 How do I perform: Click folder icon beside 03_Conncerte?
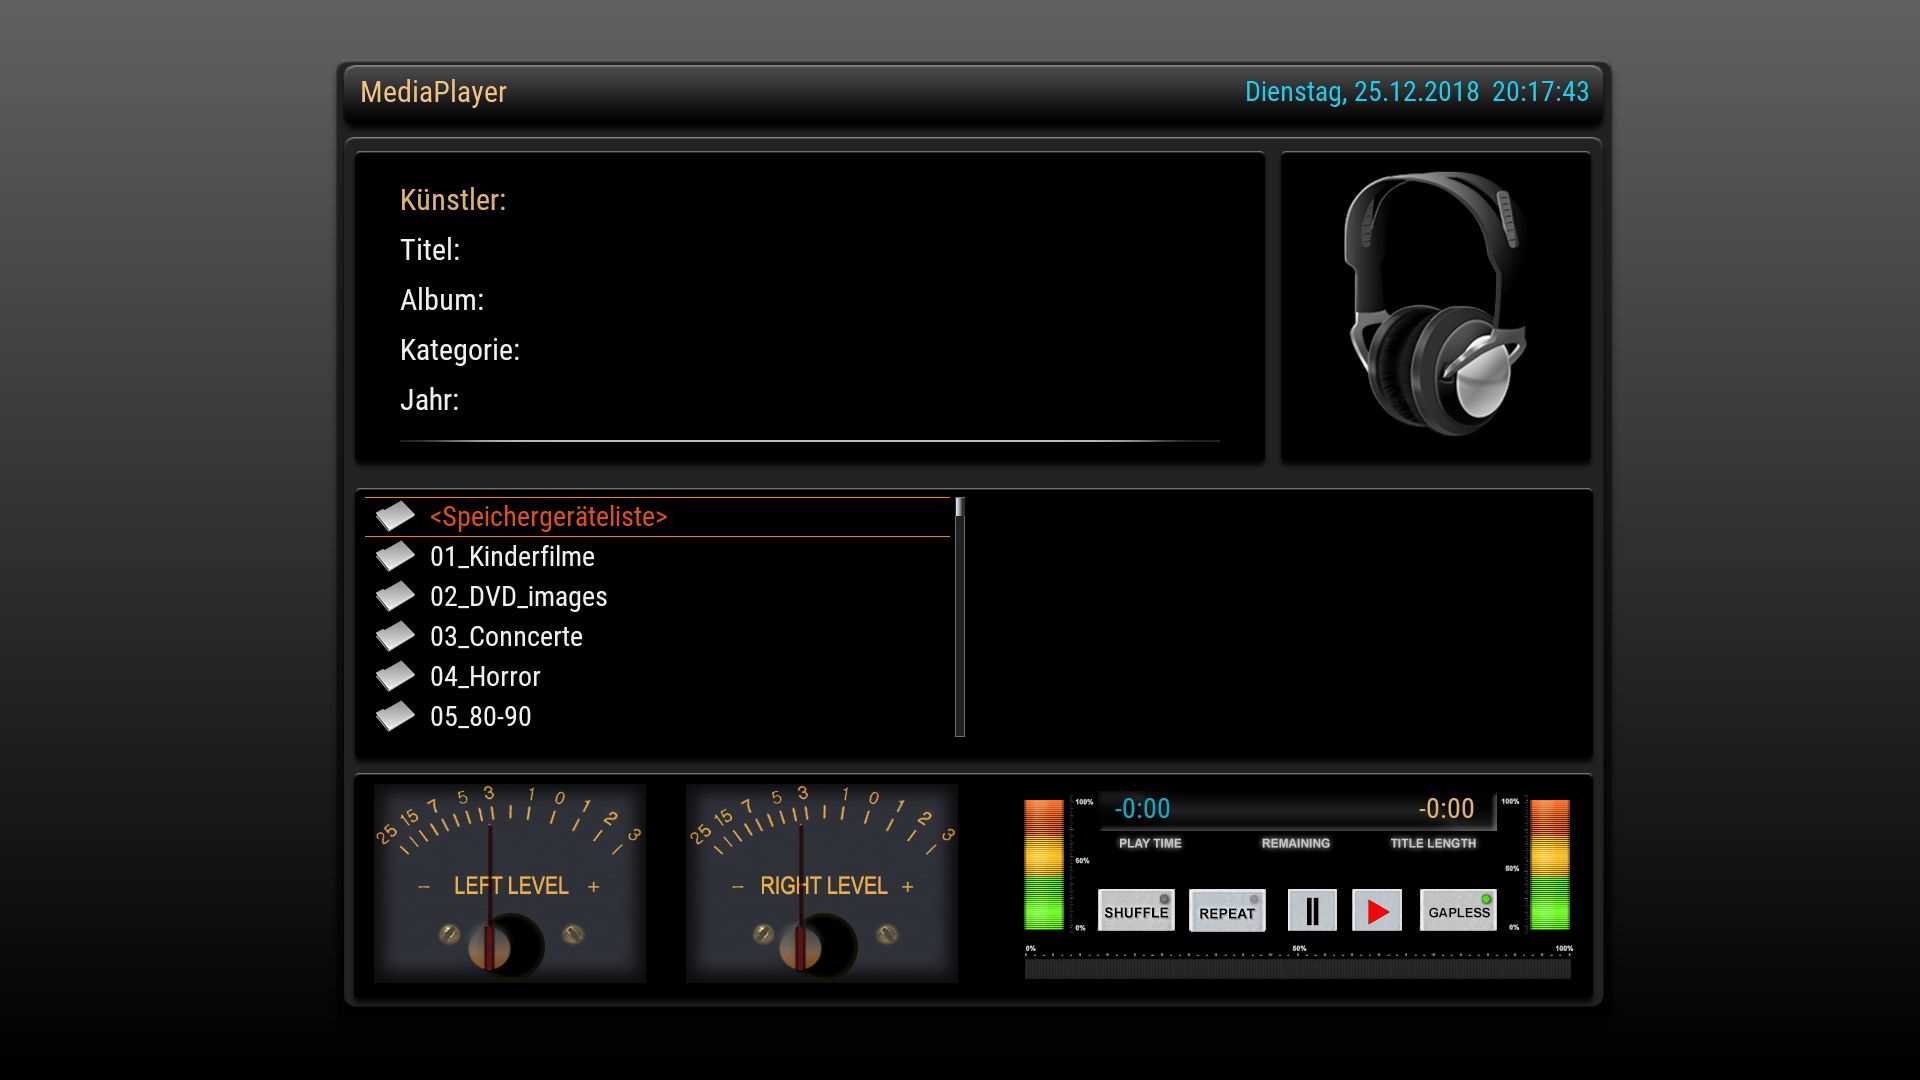[x=395, y=636]
